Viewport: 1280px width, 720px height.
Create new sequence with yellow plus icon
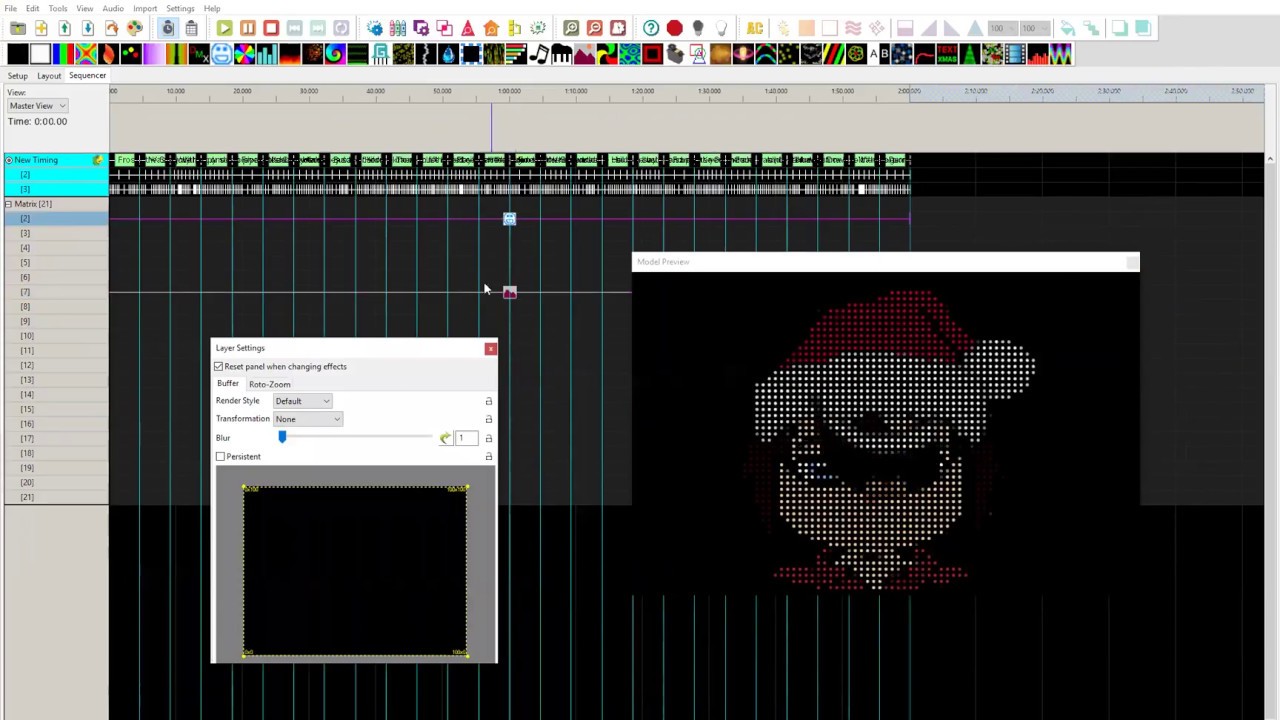41,28
